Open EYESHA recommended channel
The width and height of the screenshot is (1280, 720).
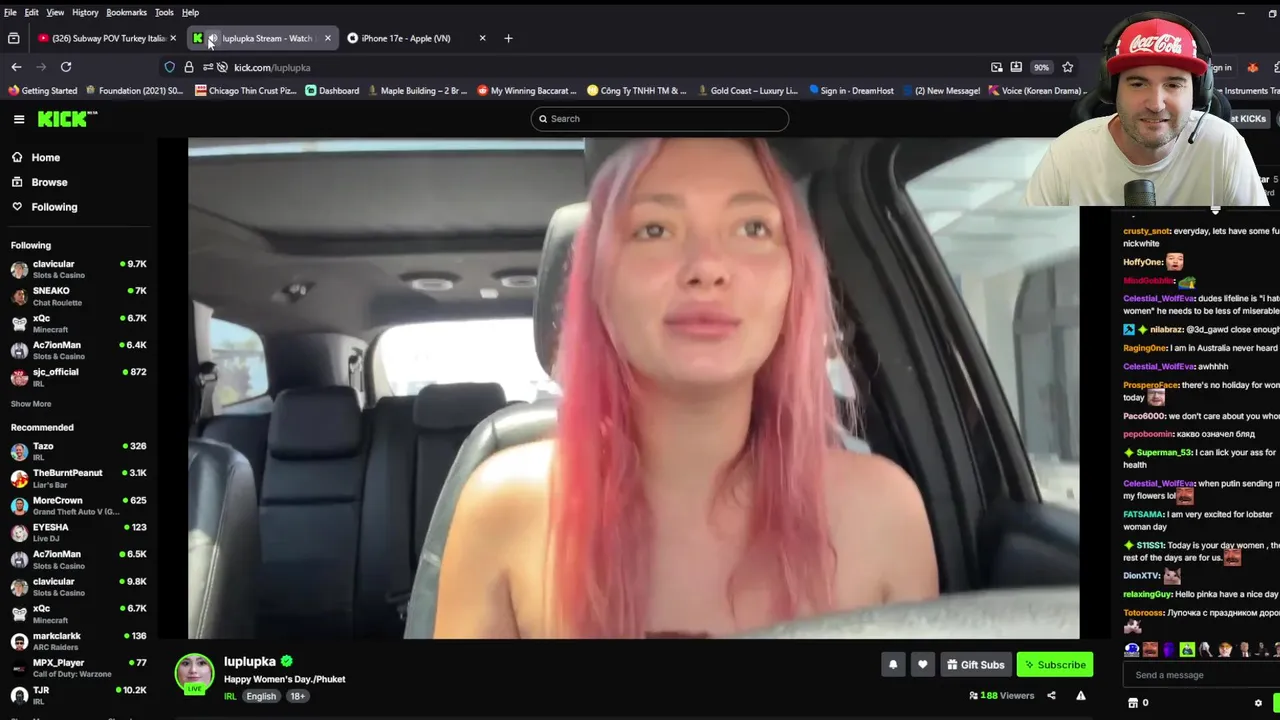tap(78, 532)
